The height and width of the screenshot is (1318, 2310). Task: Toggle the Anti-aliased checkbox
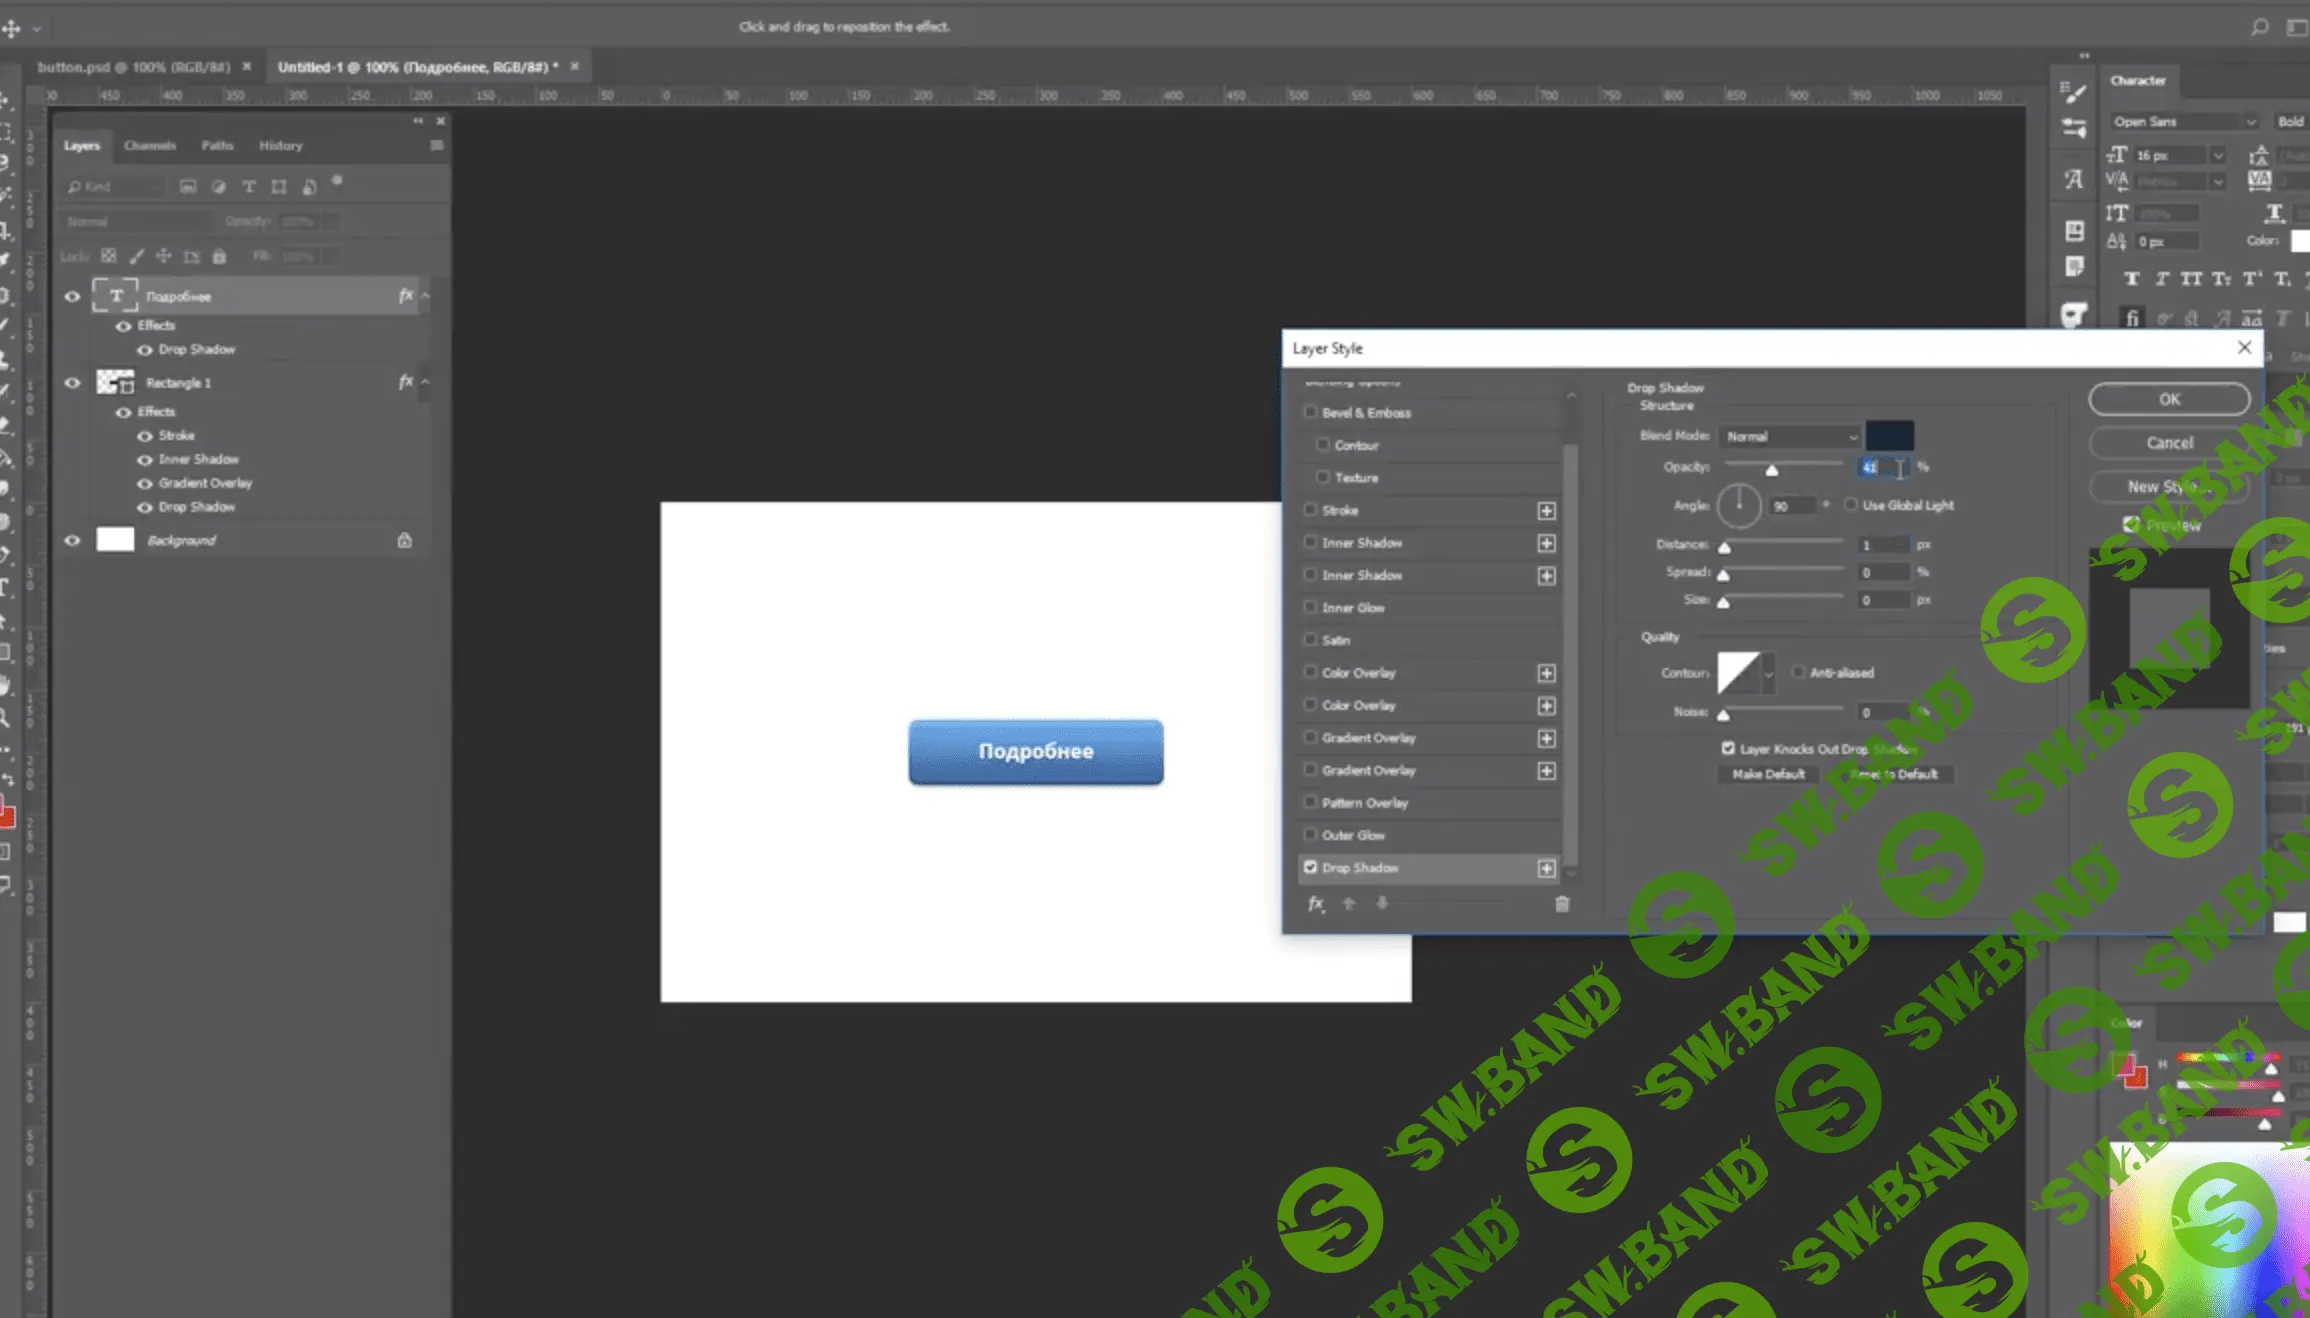coord(1798,672)
